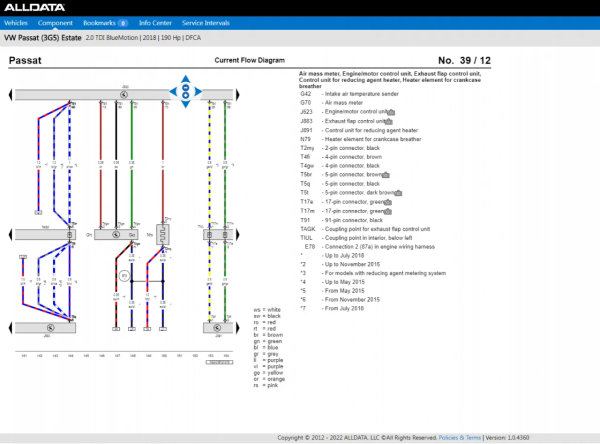
Task: Click left continuation arrow at top of diagram
Action: tap(9, 96)
